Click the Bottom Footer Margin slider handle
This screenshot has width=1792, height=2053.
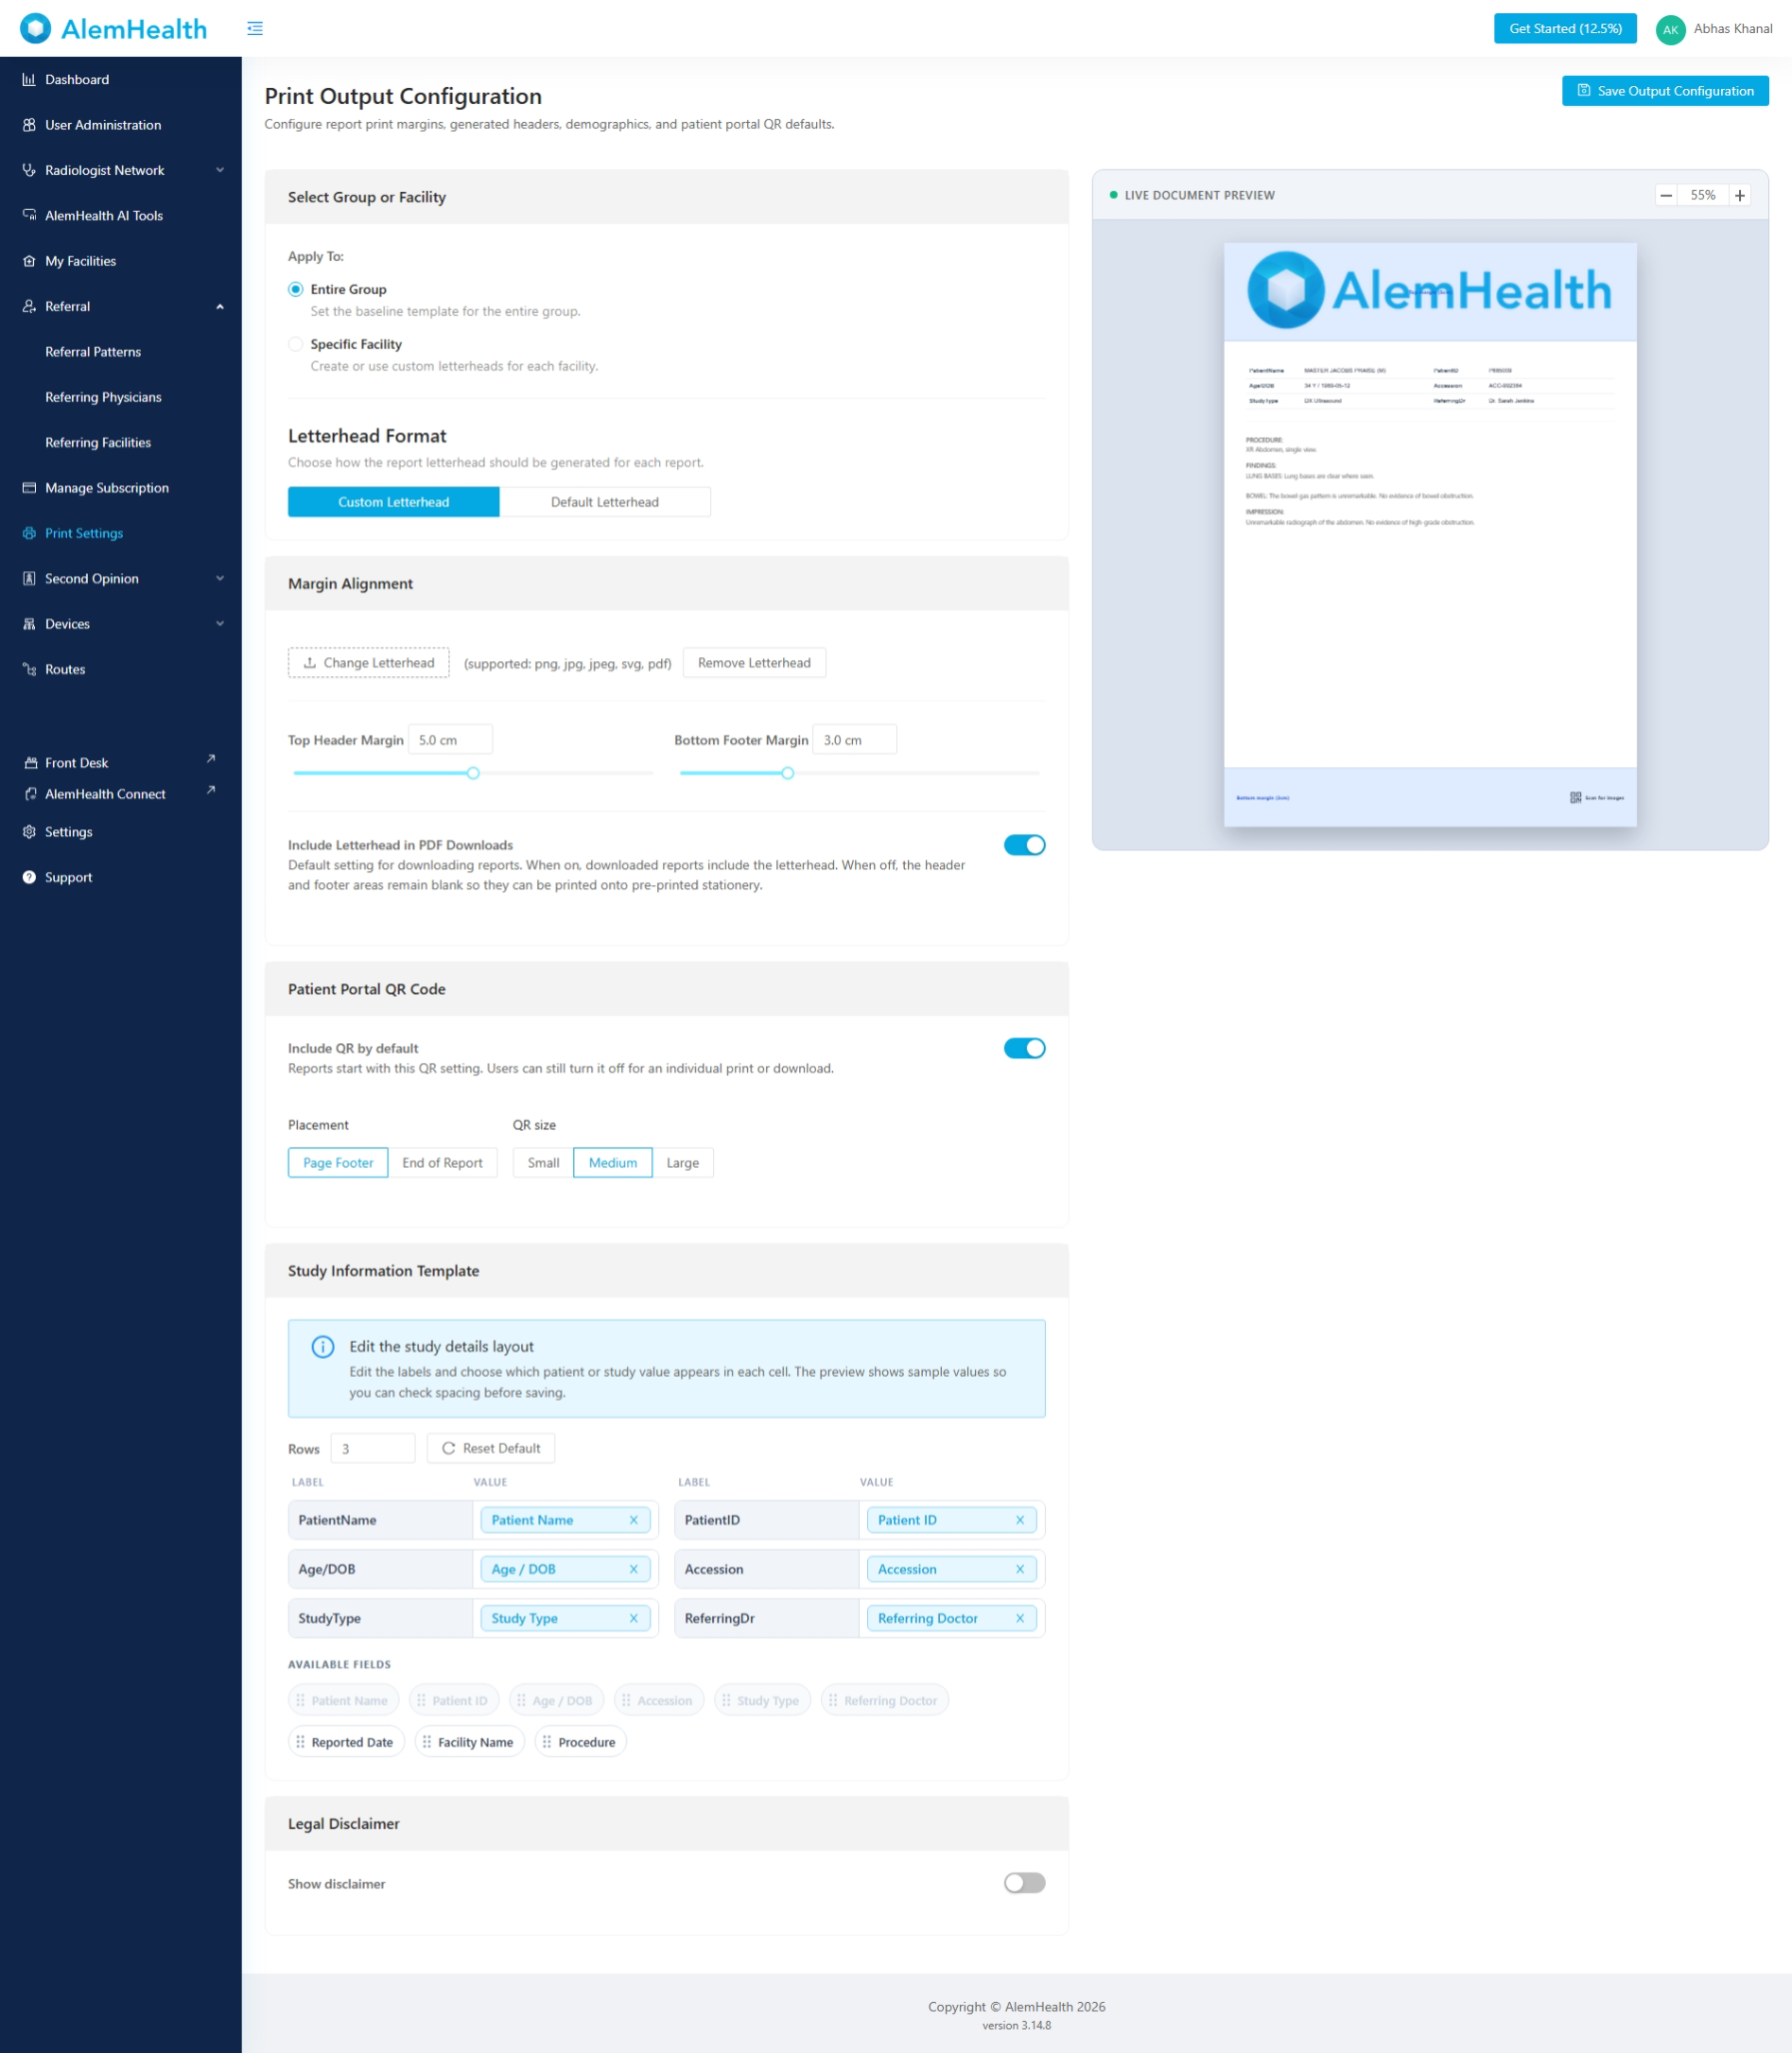click(788, 773)
